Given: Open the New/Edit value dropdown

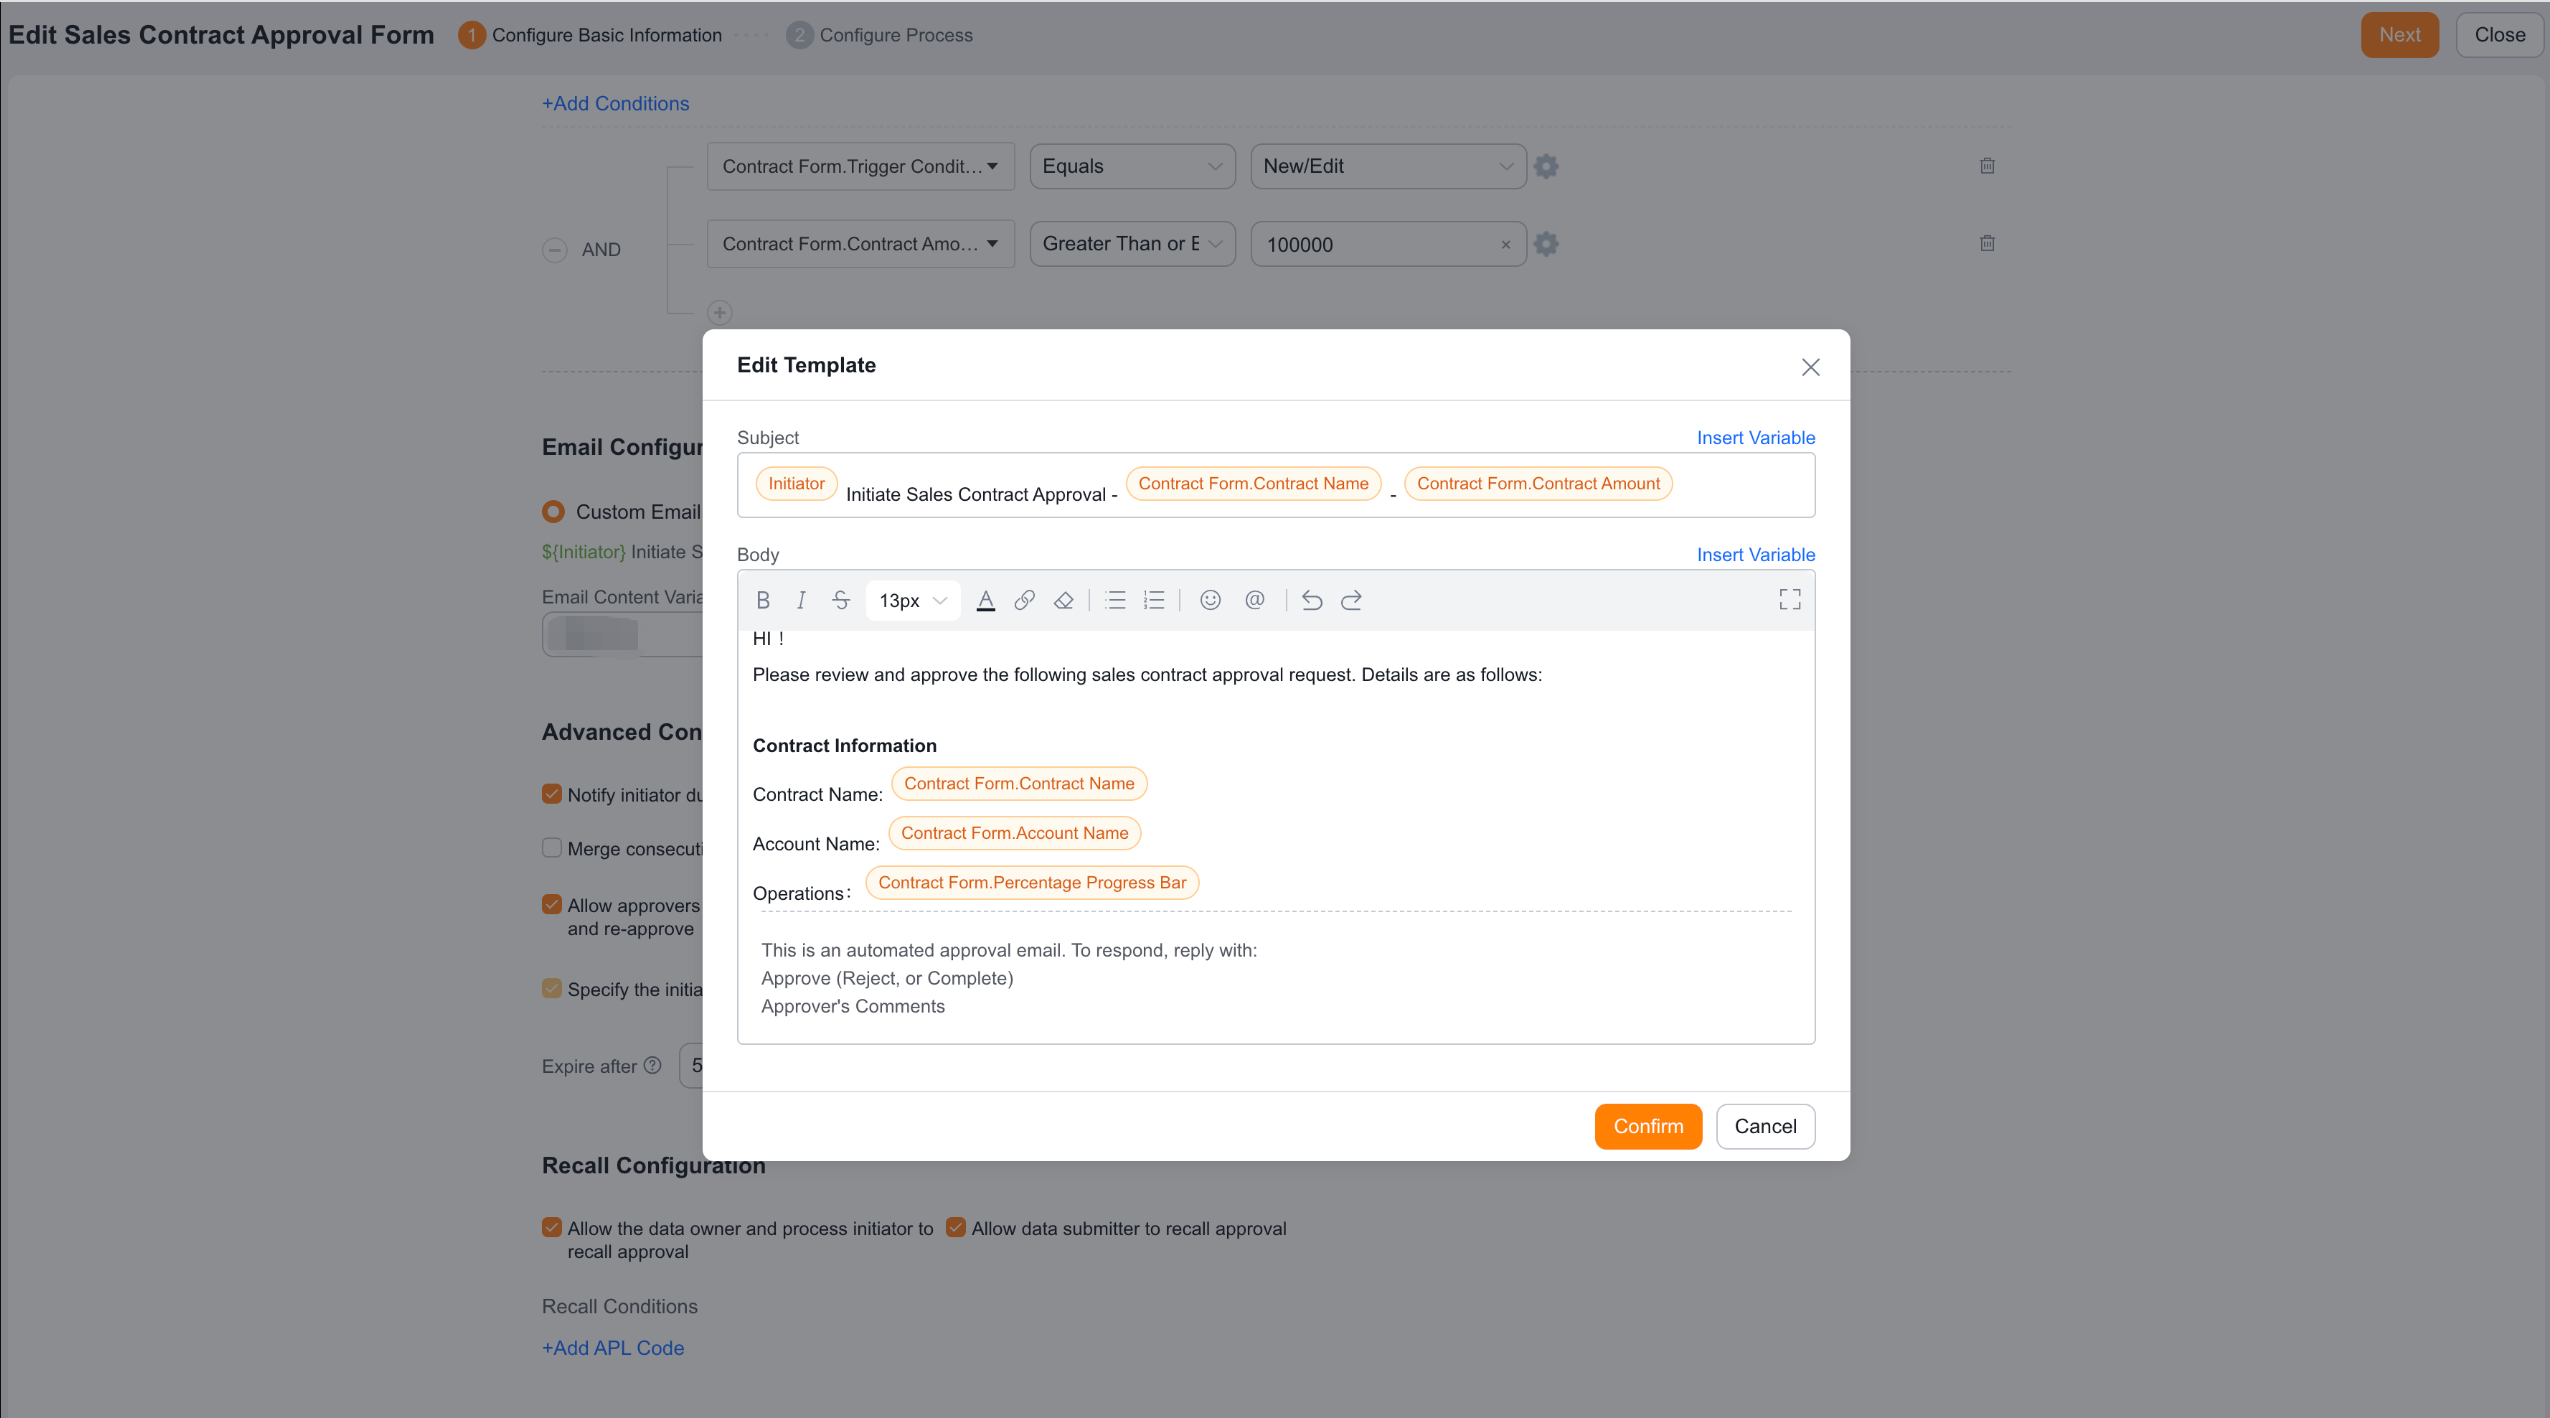Looking at the screenshot, I should pos(1388,167).
